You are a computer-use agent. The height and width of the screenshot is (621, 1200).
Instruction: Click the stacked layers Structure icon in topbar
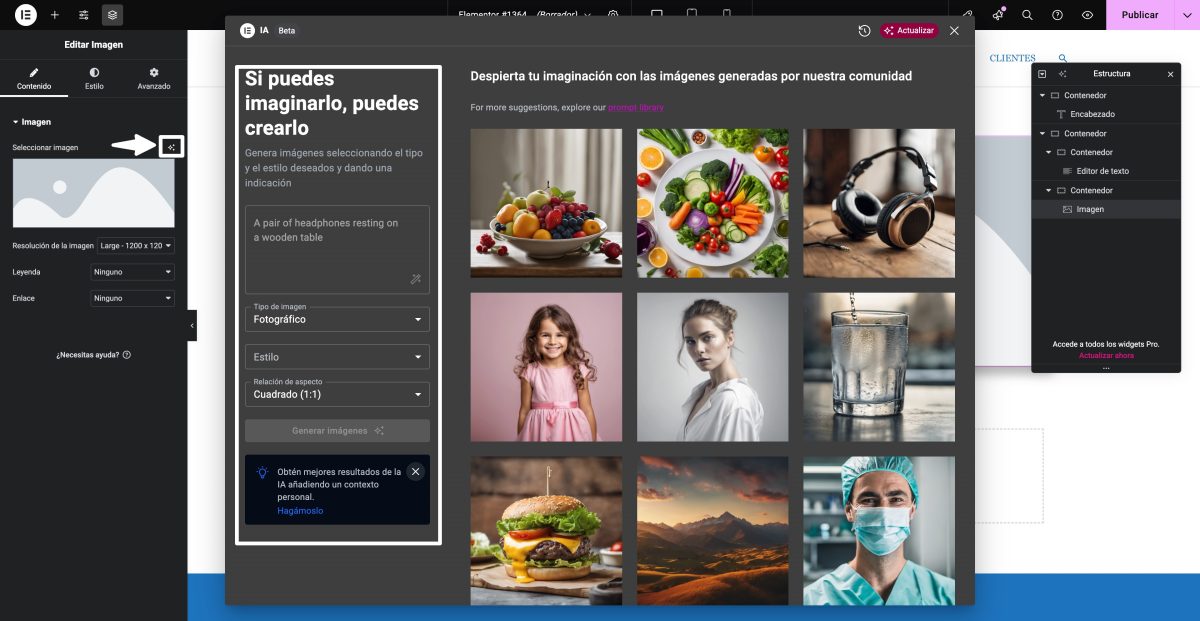click(113, 15)
